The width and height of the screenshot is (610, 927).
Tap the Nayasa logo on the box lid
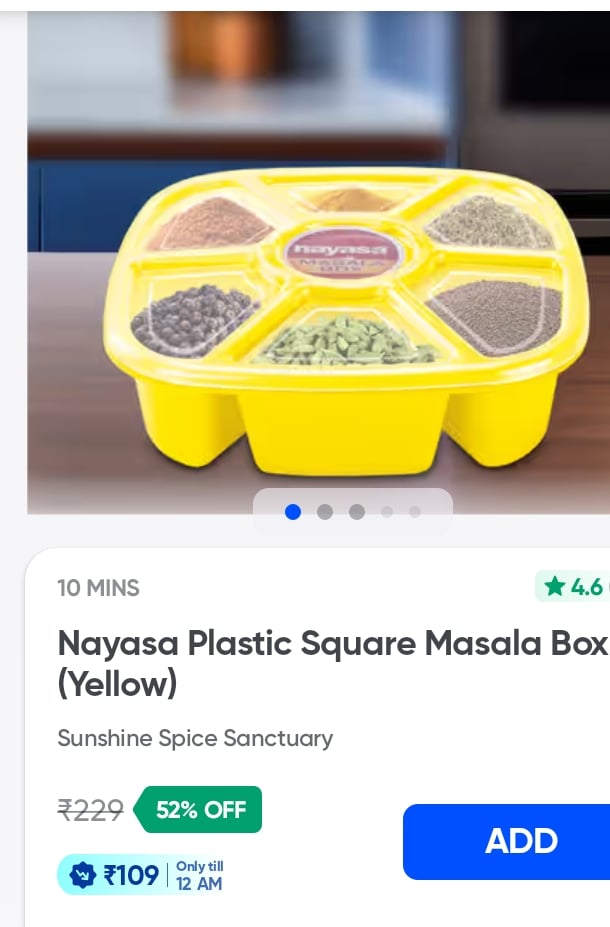(x=336, y=250)
